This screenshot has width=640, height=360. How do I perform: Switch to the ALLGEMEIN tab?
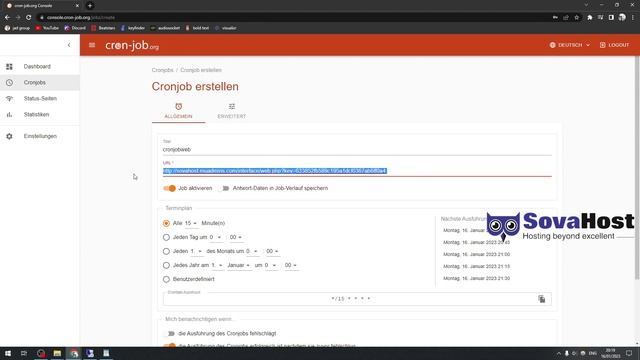[x=178, y=111]
